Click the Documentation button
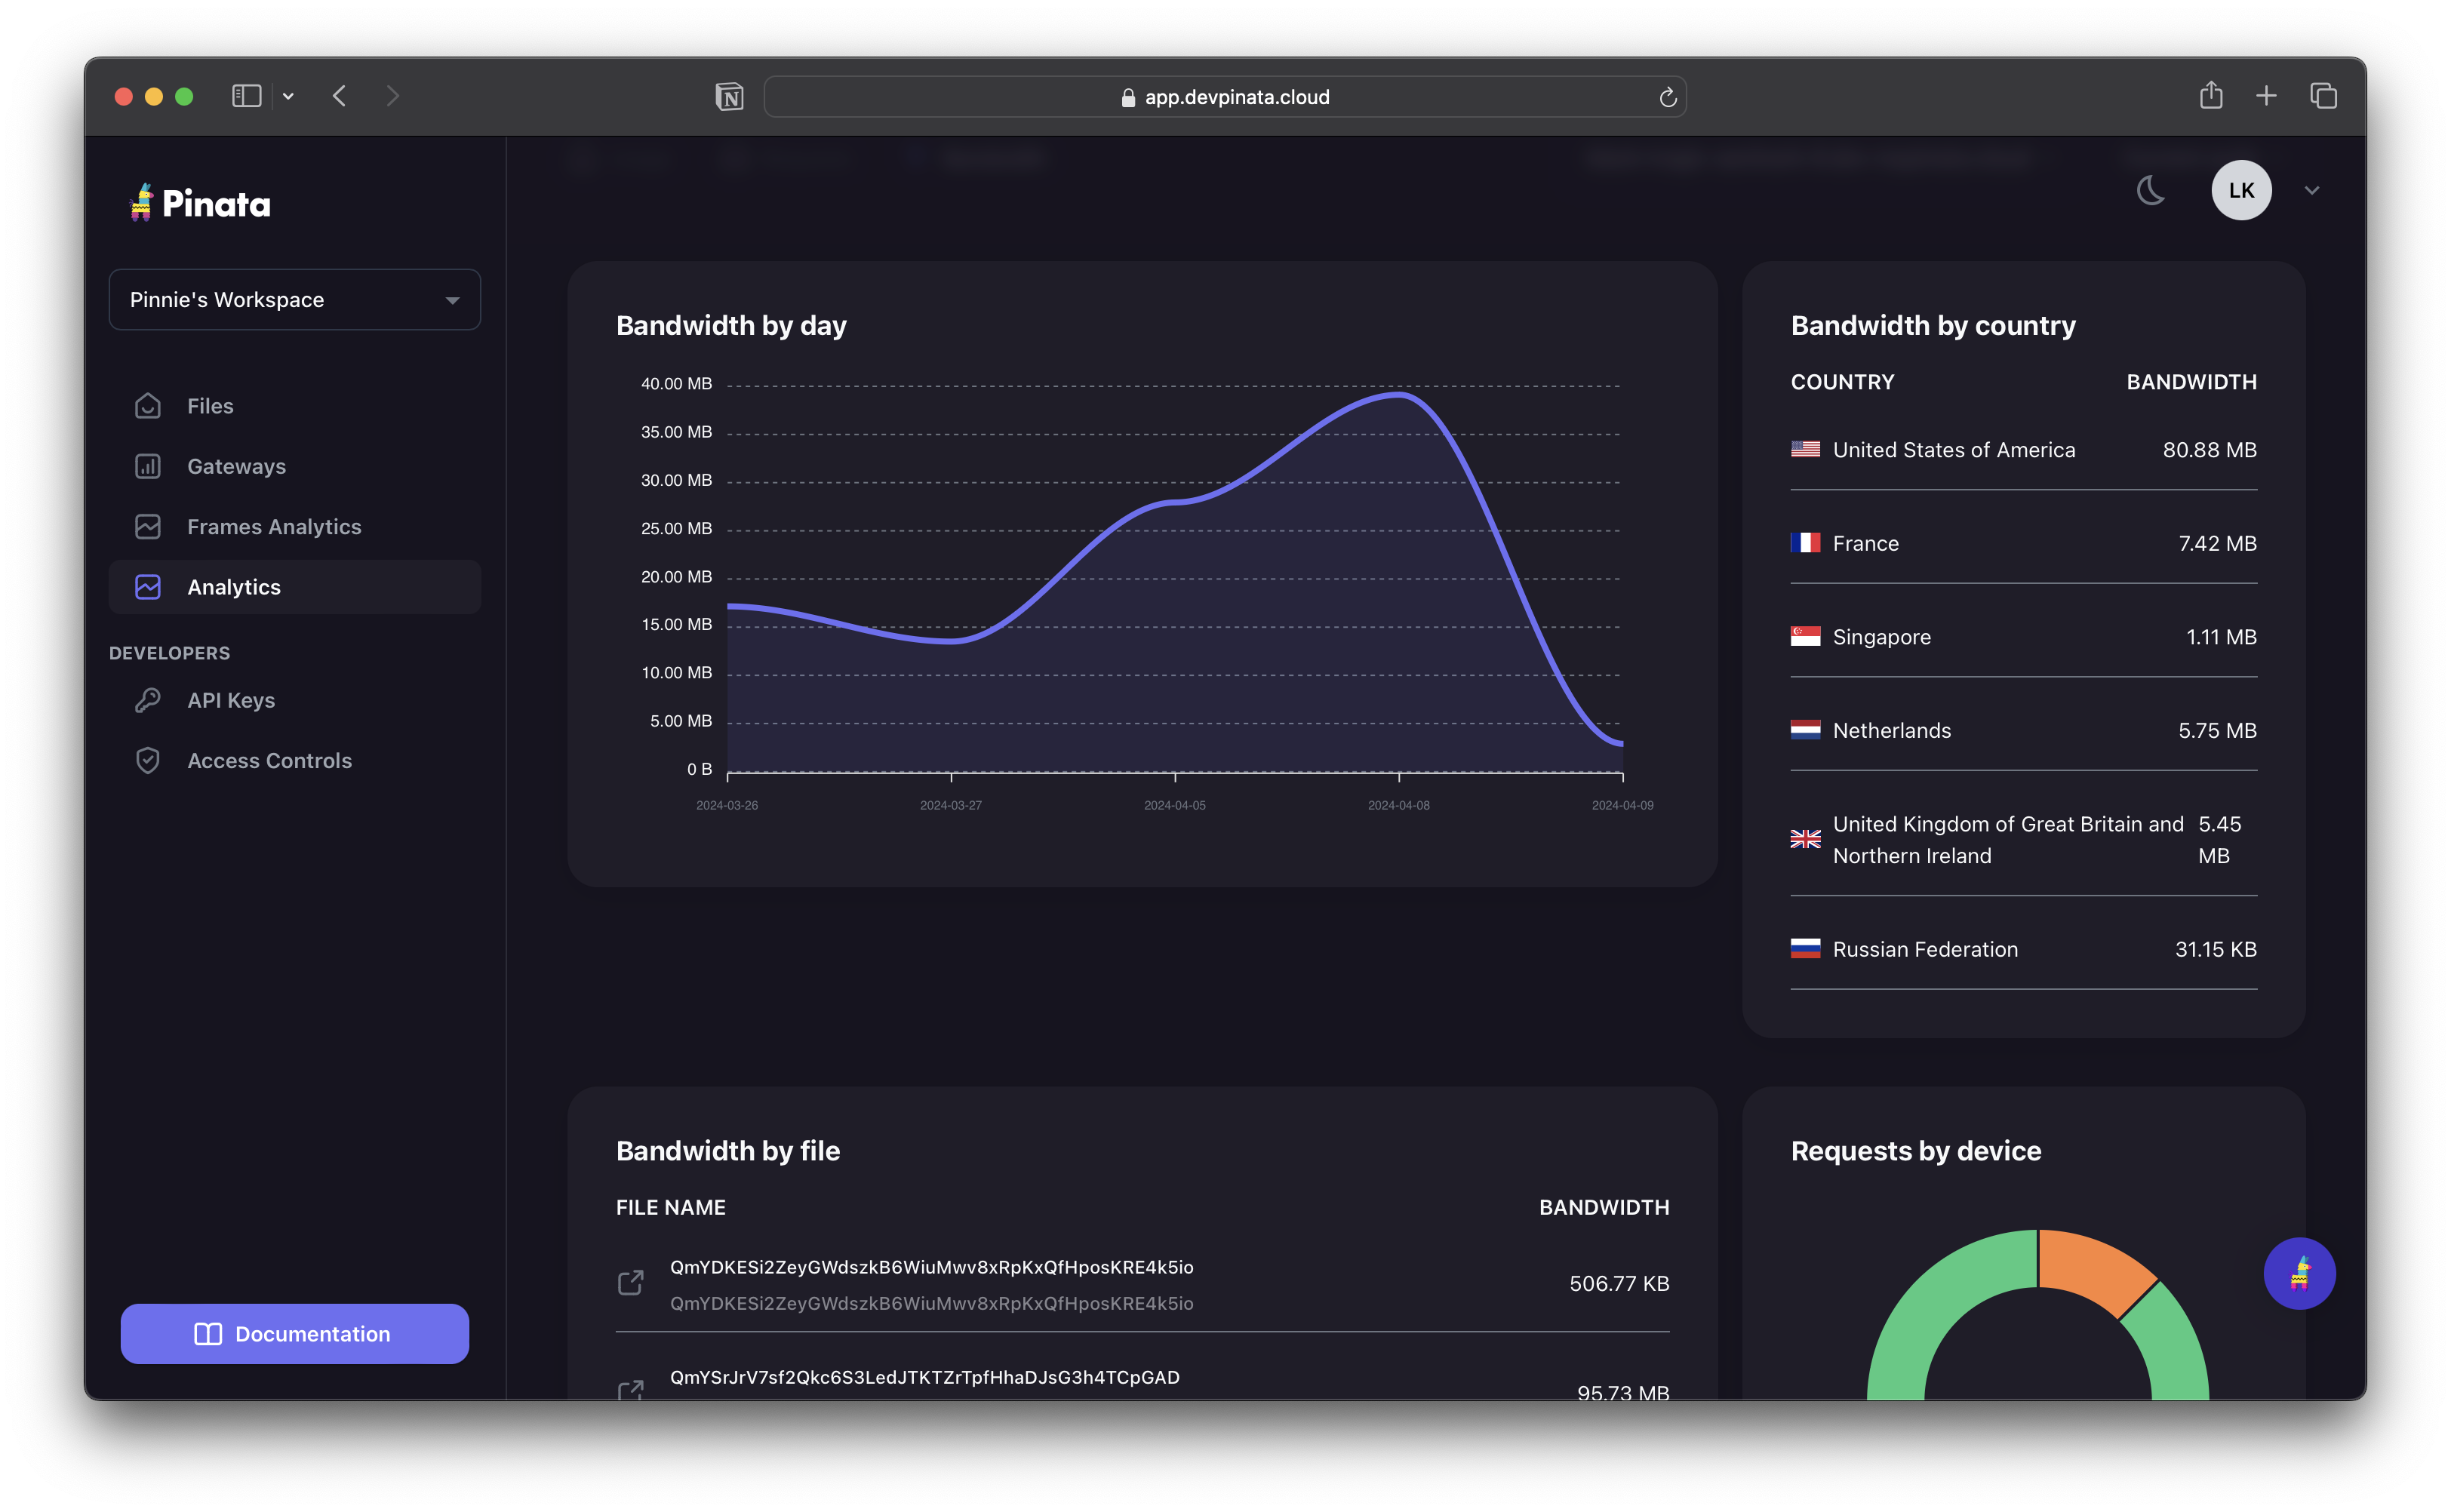The height and width of the screenshot is (1512, 2451). (296, 1333)
